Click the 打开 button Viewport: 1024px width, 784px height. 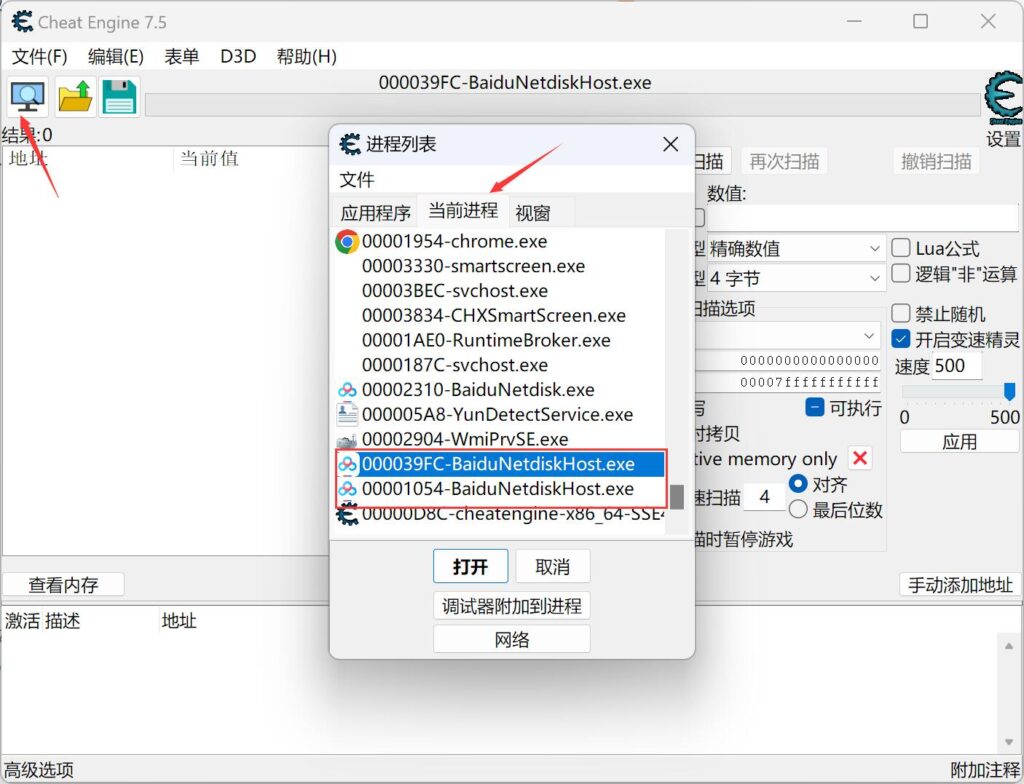[x=470, y=566]
